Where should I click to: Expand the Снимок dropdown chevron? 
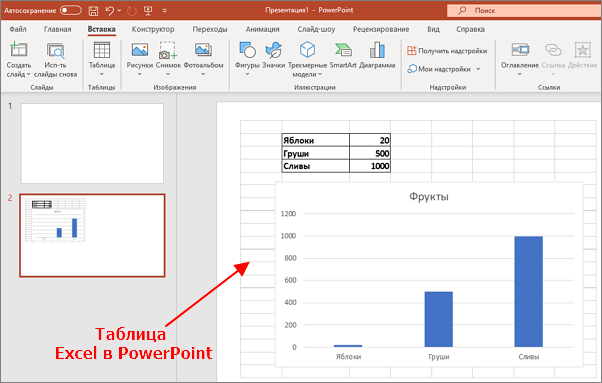[168, 74]
